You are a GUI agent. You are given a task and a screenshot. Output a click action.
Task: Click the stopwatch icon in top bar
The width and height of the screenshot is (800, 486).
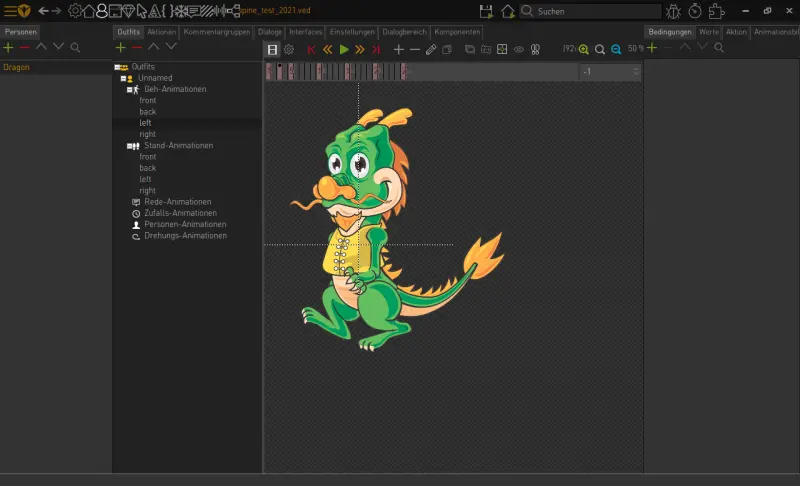[x=694, y=11]
